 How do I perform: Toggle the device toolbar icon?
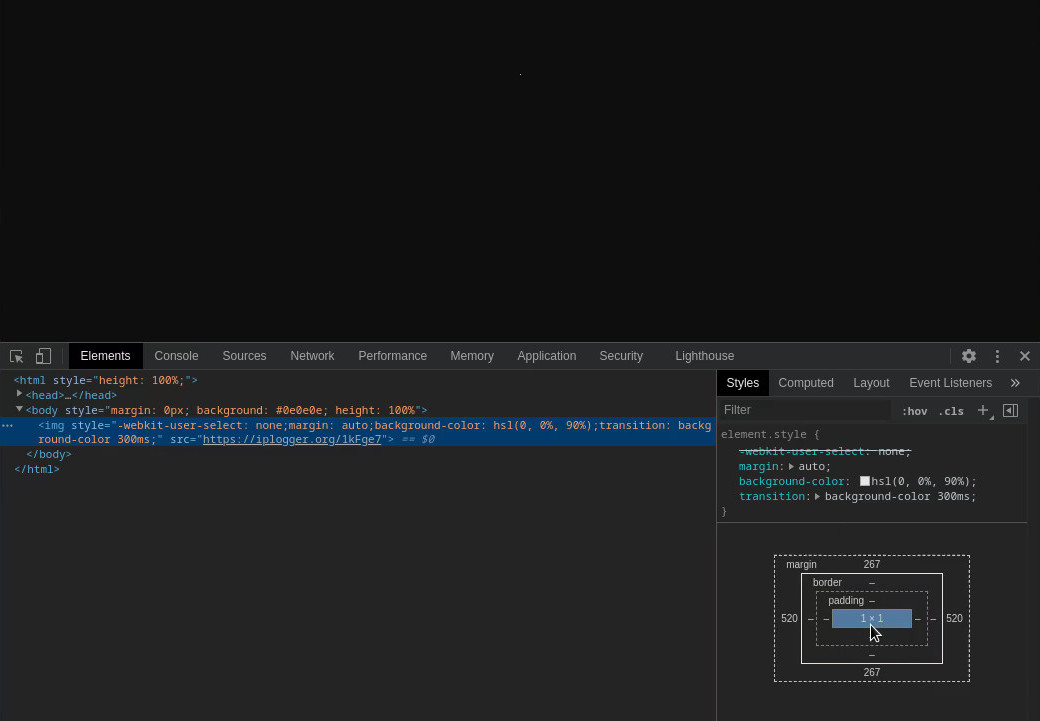pos(43,356)
